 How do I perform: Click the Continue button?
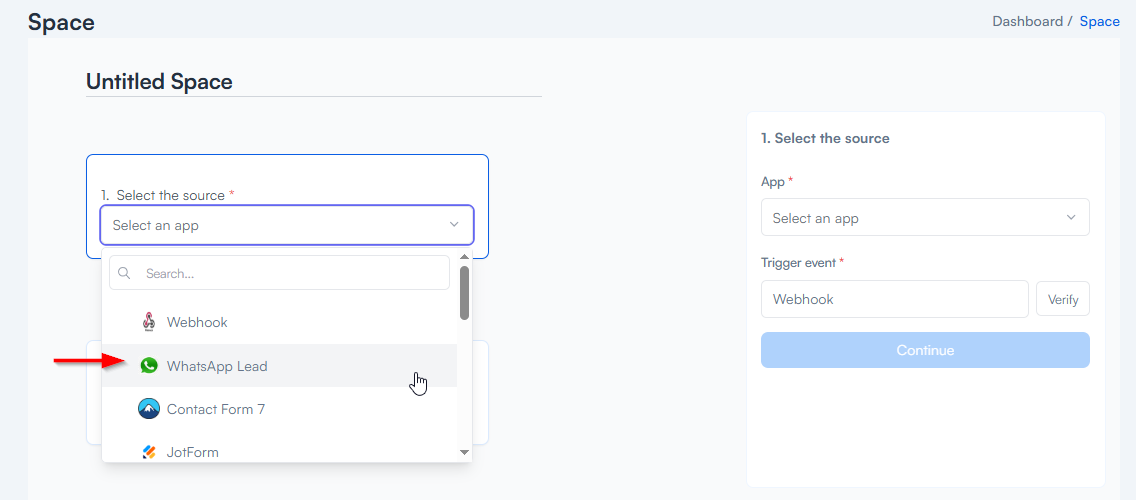coord(925,350)
